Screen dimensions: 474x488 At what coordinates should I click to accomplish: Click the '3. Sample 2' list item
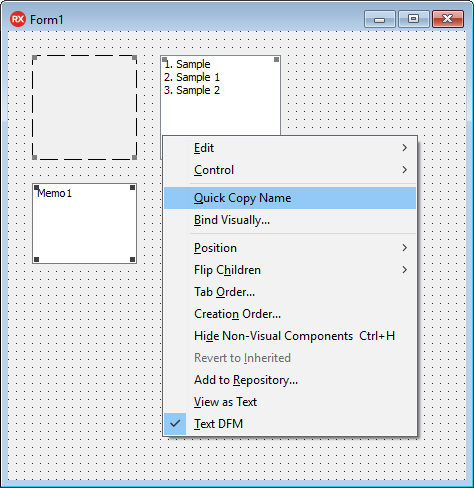(x=192, y=90)
